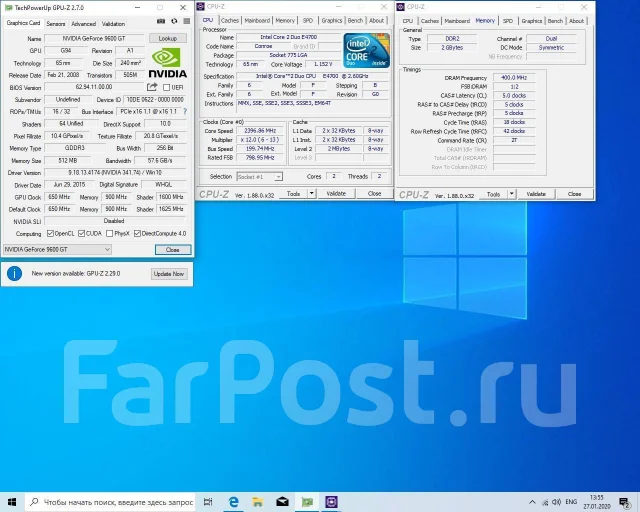
Task: Click the GPU-Z taskbar icon
Action: tap(307, 502)
